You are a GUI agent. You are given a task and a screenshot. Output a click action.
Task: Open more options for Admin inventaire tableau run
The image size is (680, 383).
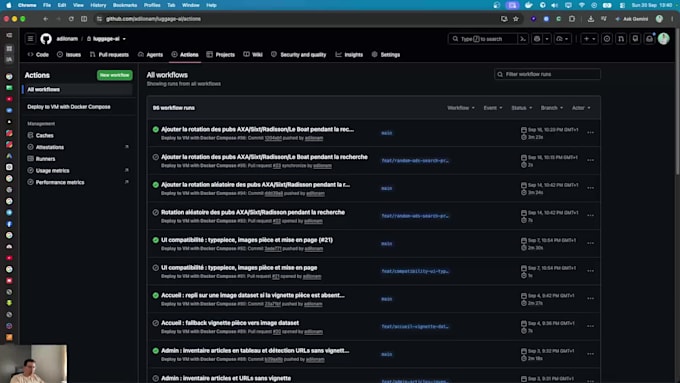tap(590, 354)
